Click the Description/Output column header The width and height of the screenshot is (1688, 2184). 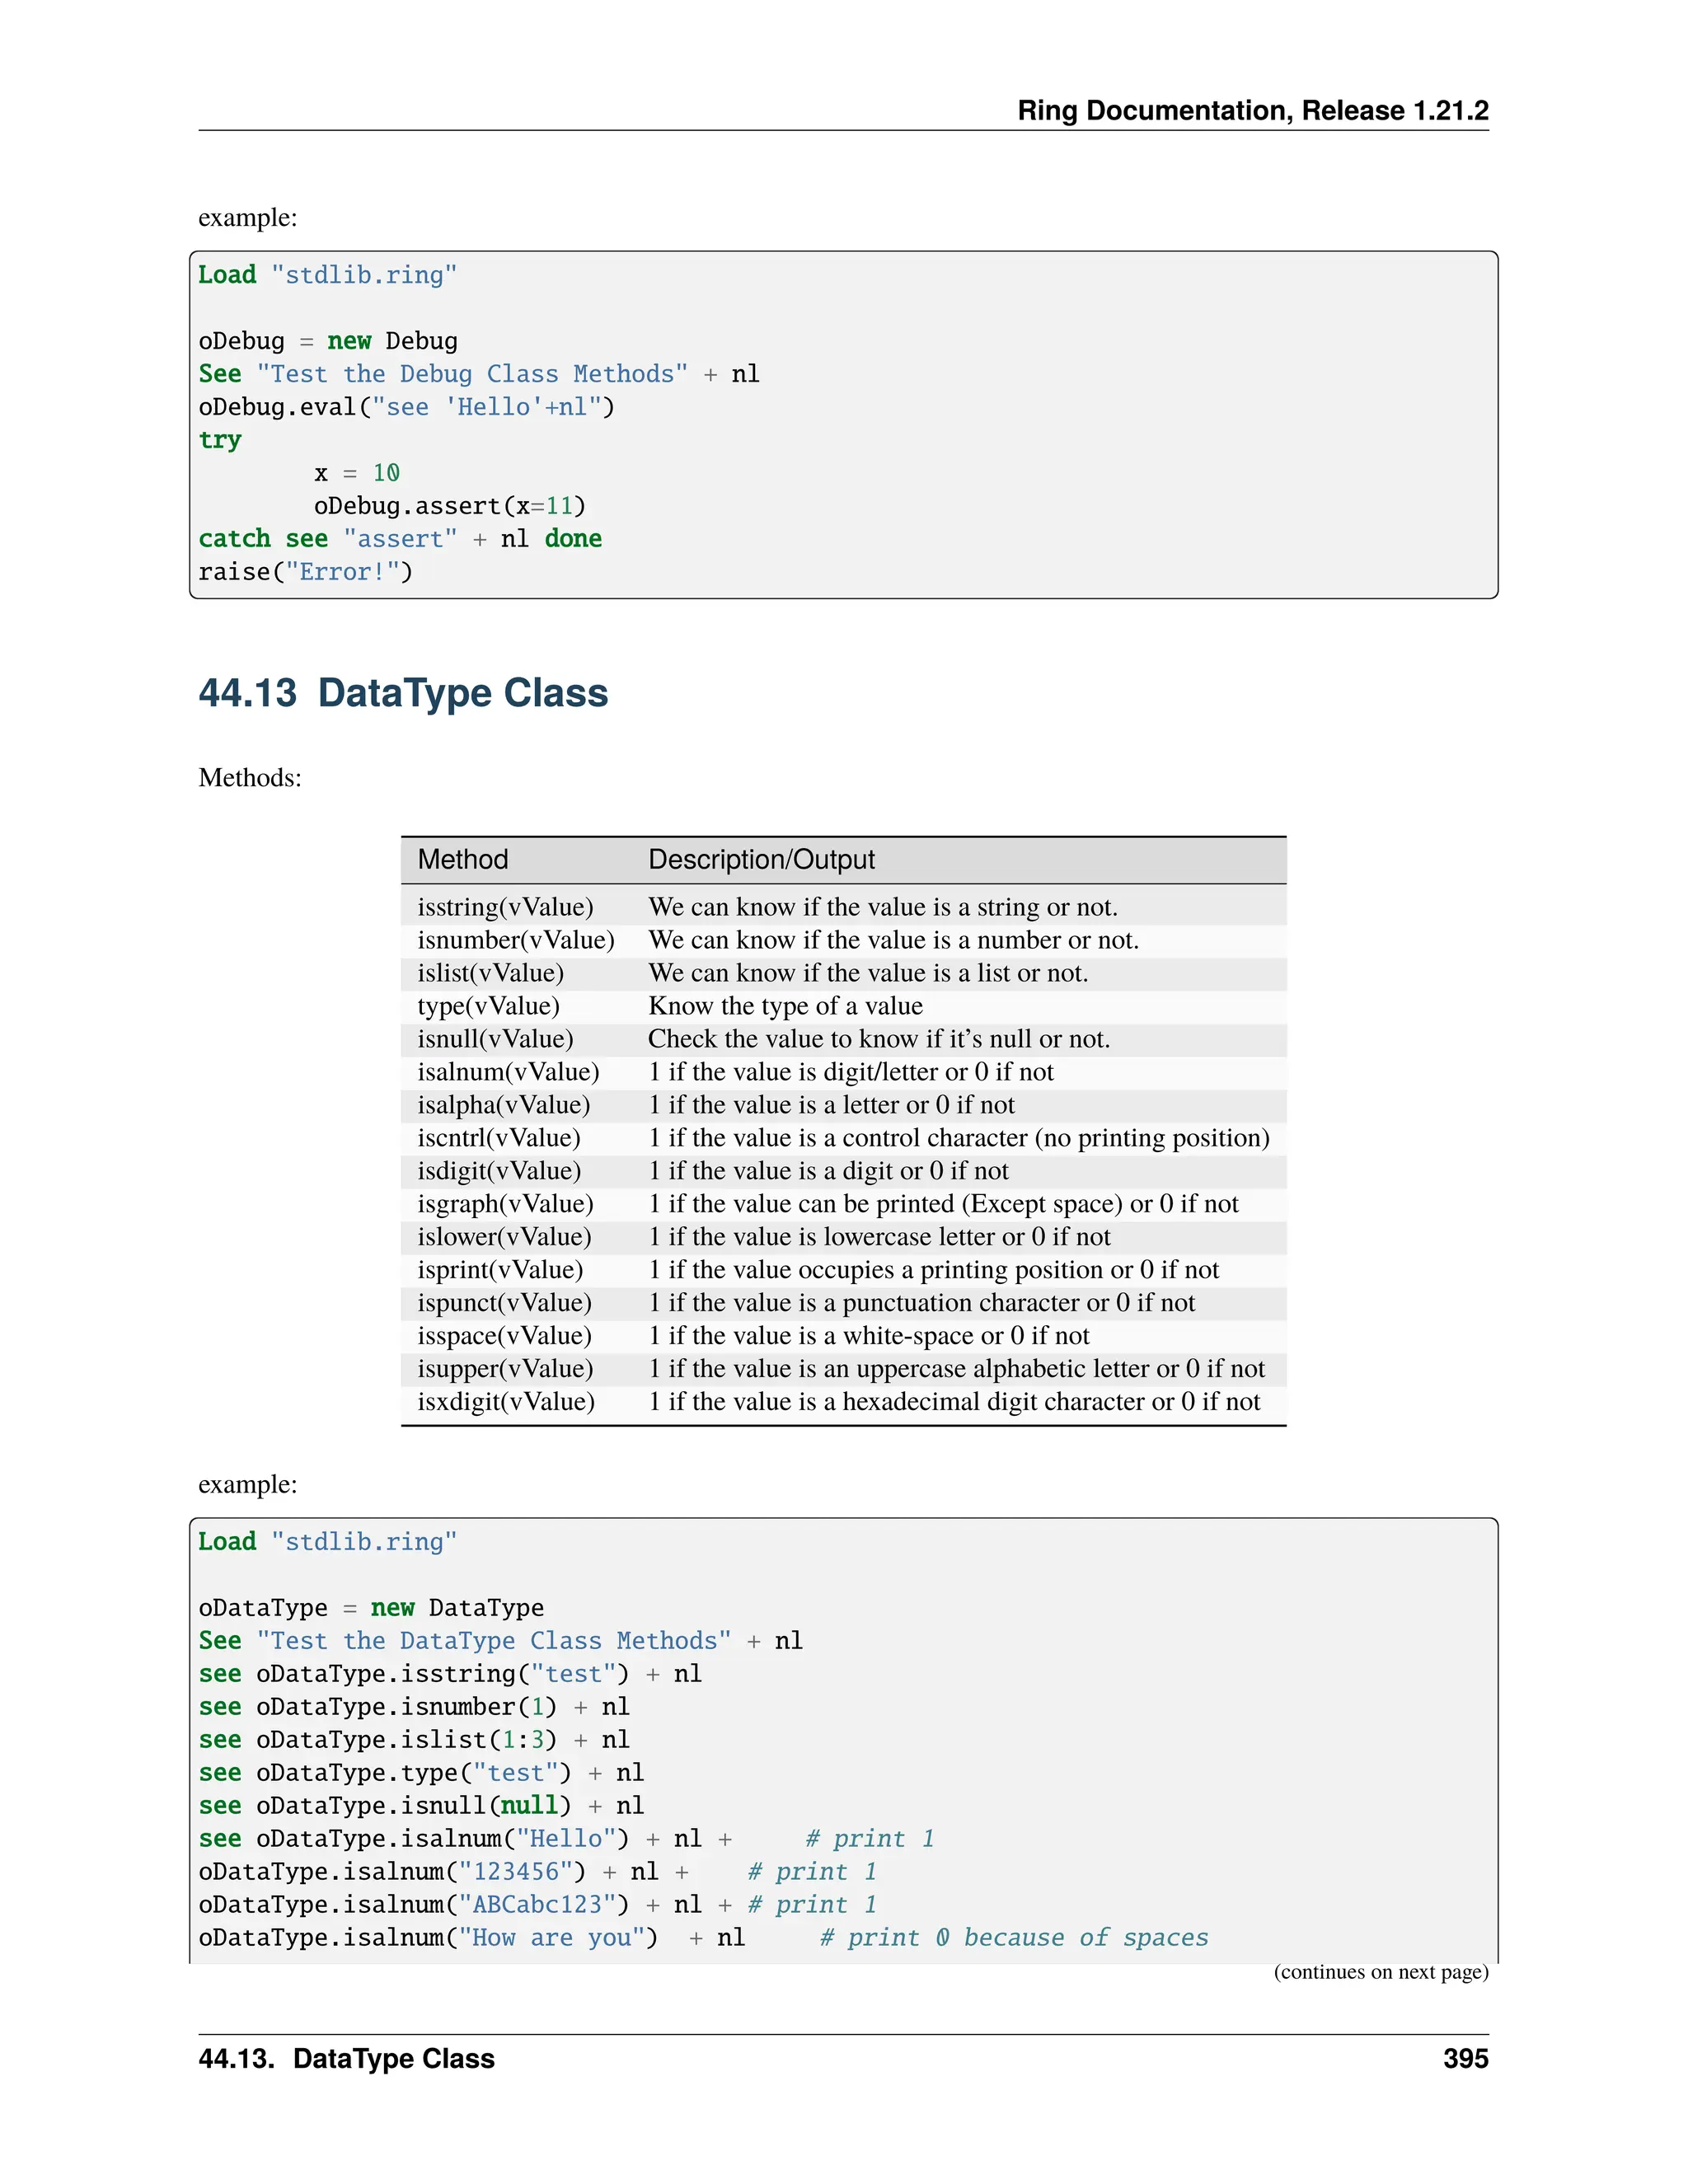[761, 860]
